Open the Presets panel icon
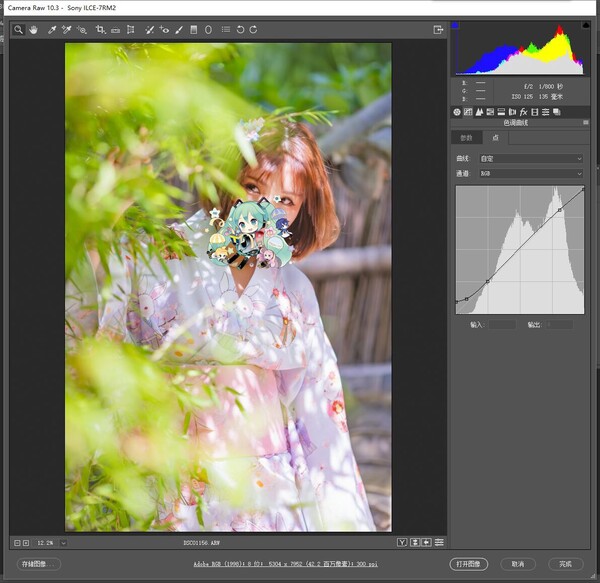This screenshot has width=600, height=583. (546, 112)
